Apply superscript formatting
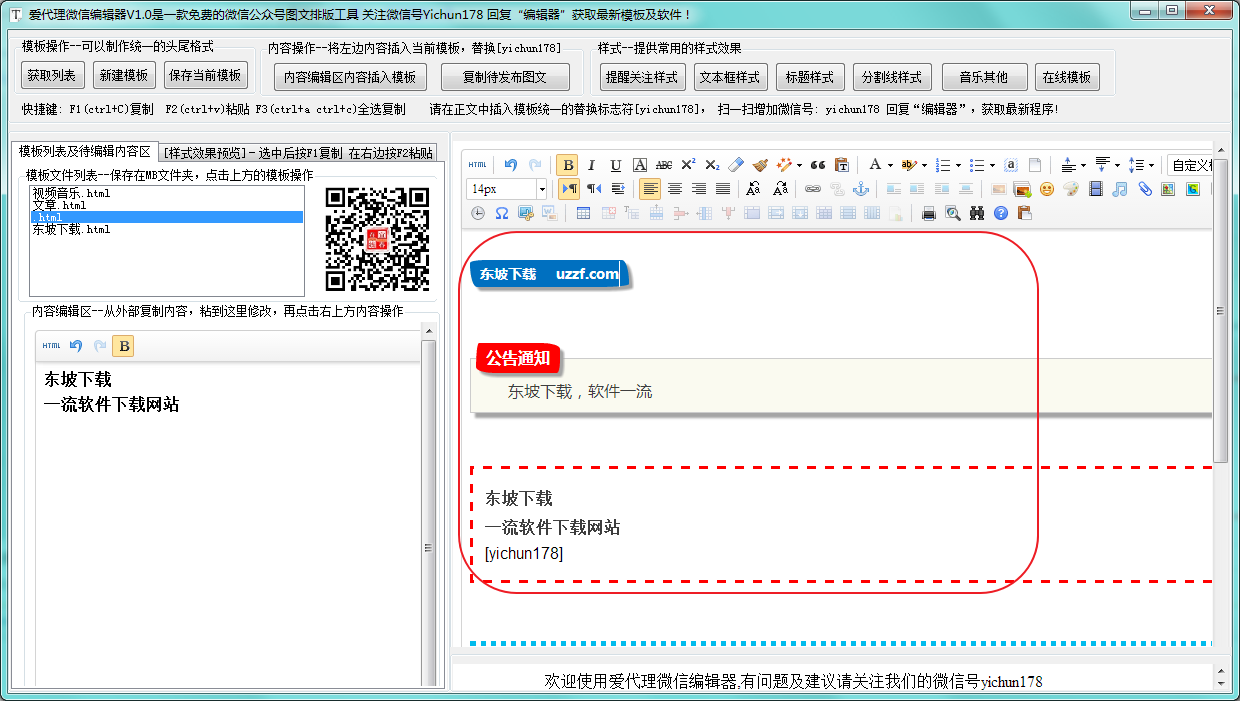This screenshot has width=1240, height=701. (688, 165)
